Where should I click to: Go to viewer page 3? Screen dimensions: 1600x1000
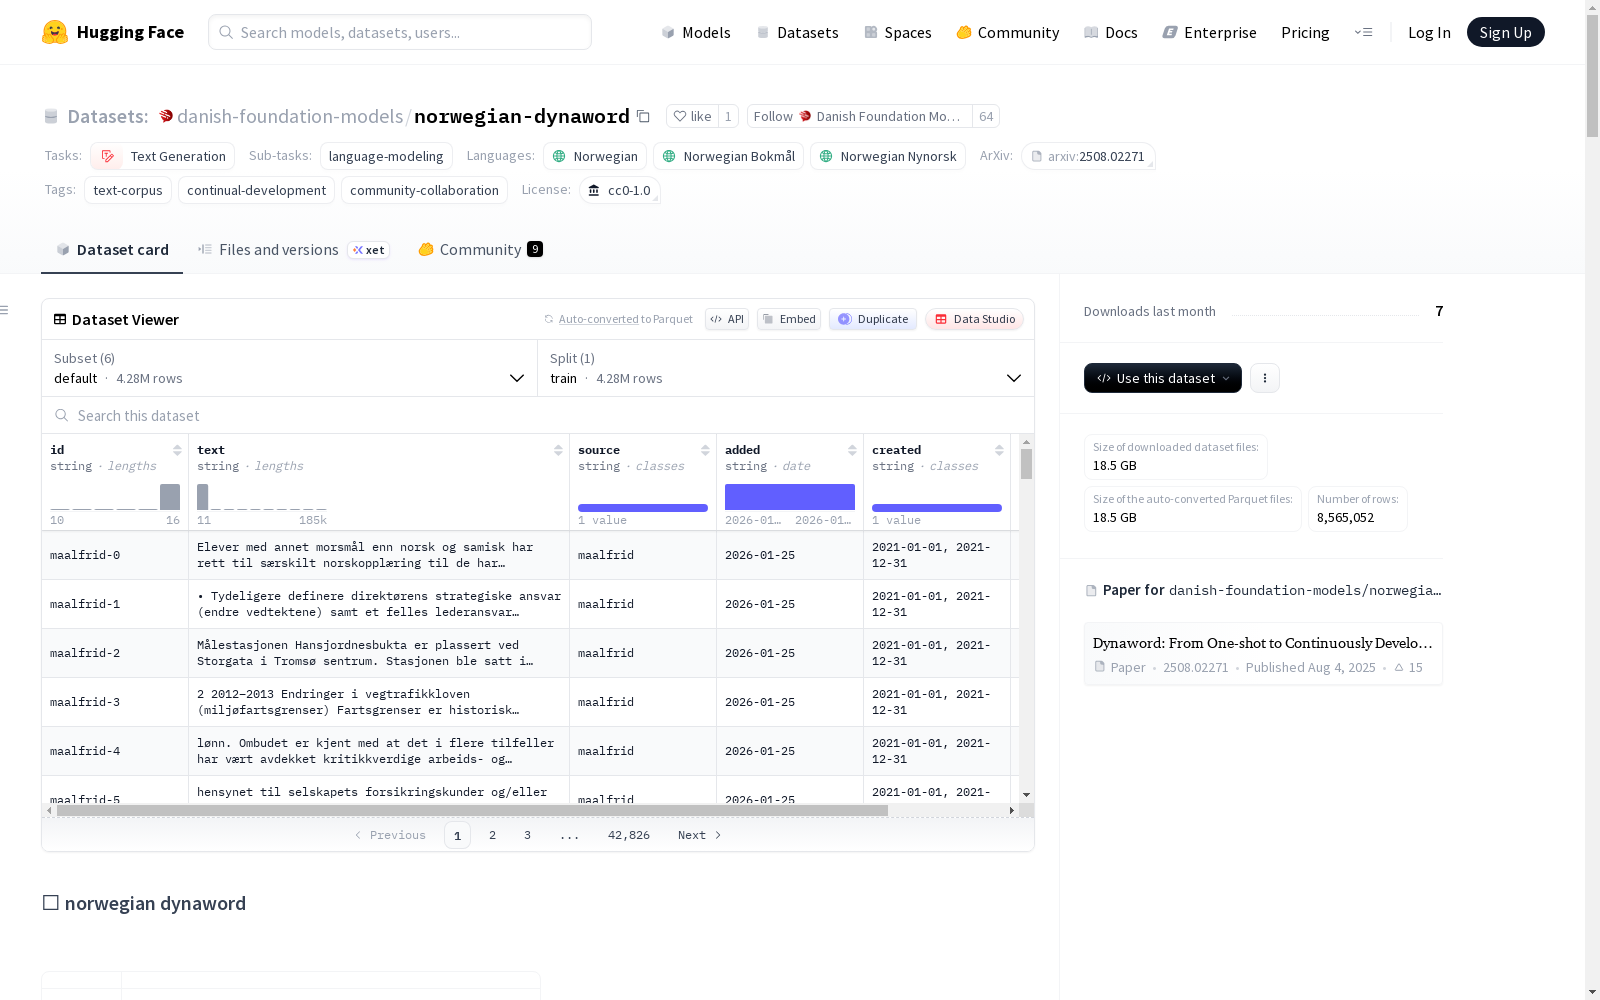(x=527, y=835)
